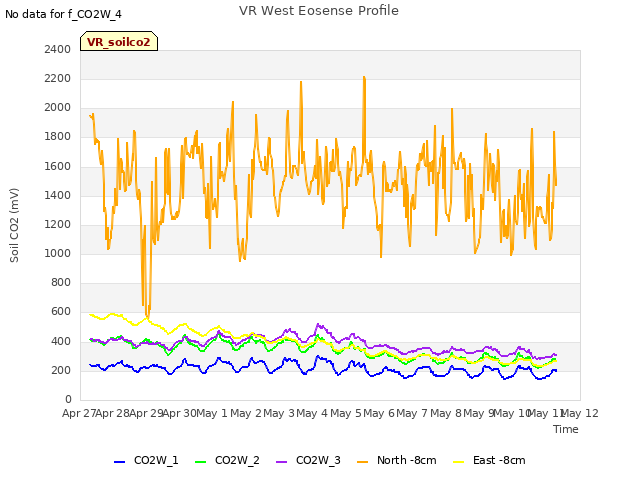Image resolution: width=640 pixels, height=480 pixels.
Task: Click the 2000 y-axis tick label
Action: [x=58, y=108]
